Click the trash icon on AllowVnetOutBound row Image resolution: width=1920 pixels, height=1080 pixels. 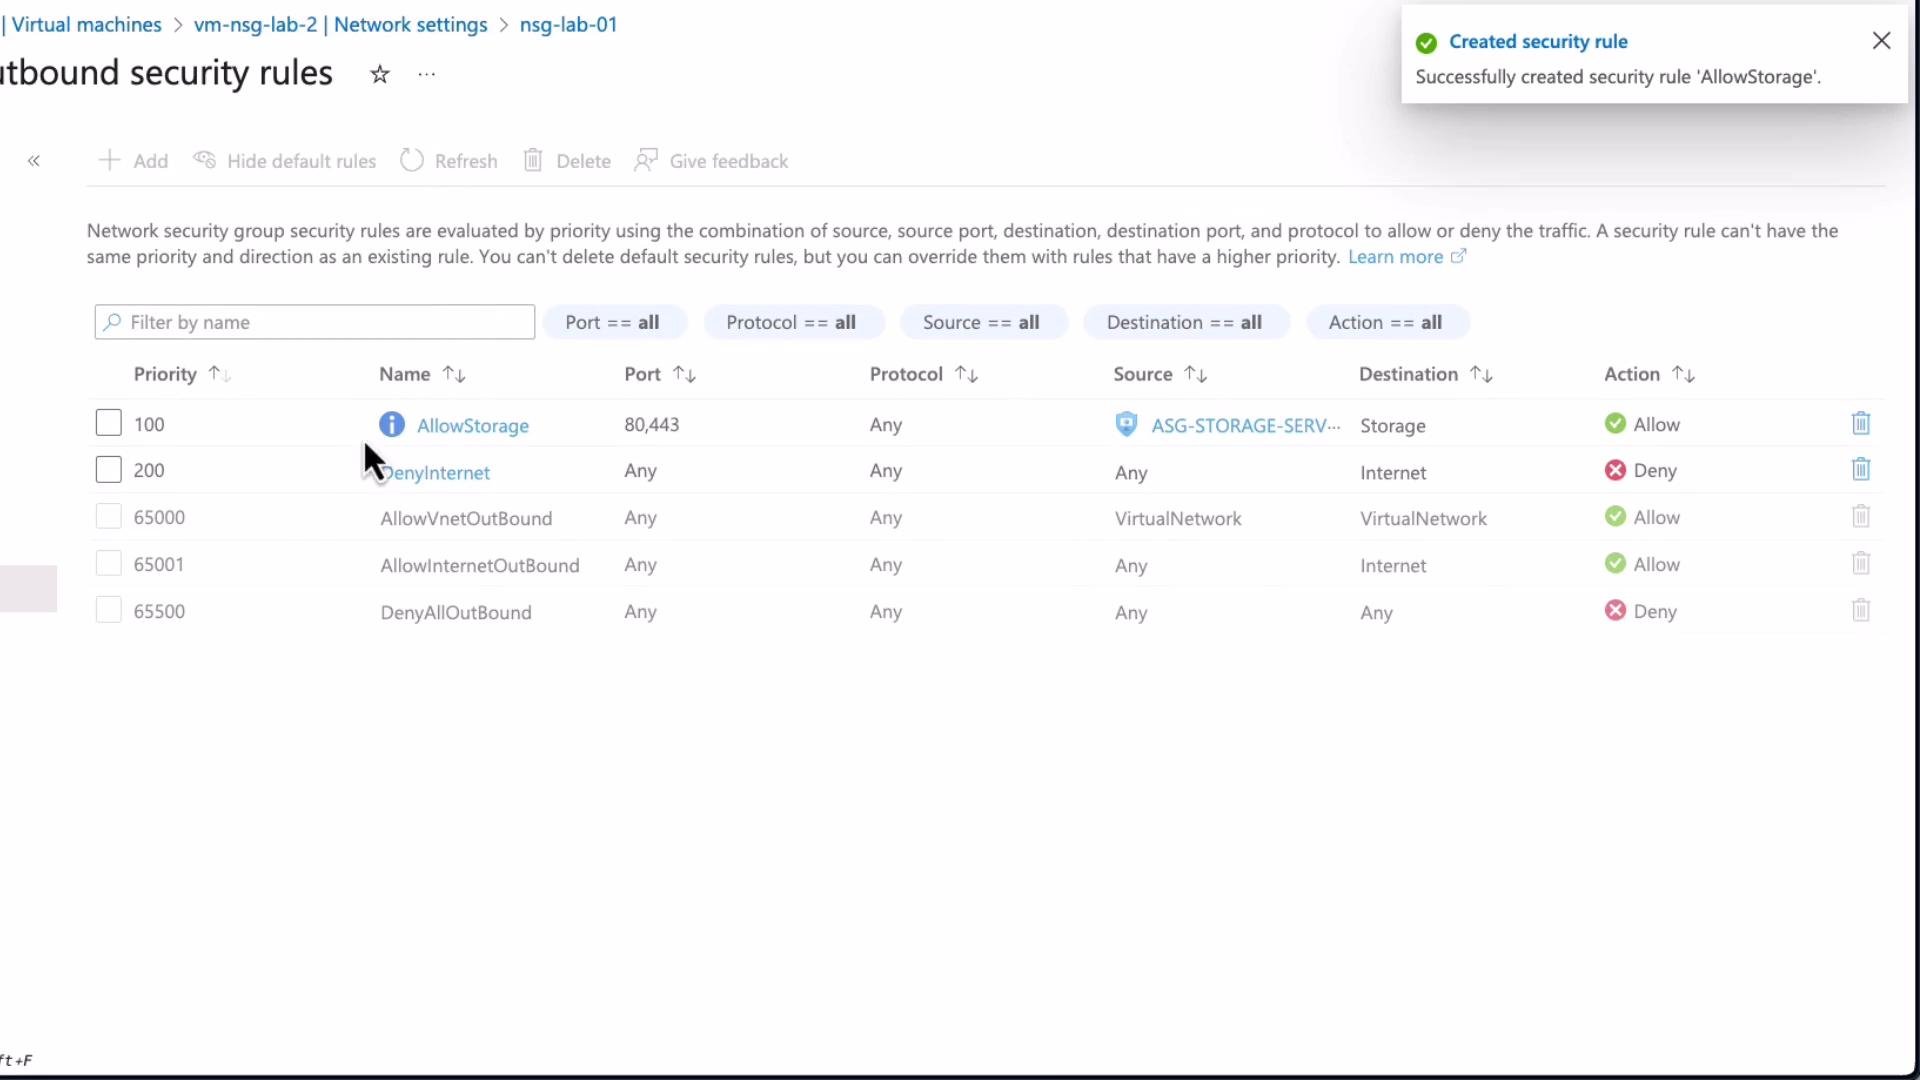pos(1861,517)
